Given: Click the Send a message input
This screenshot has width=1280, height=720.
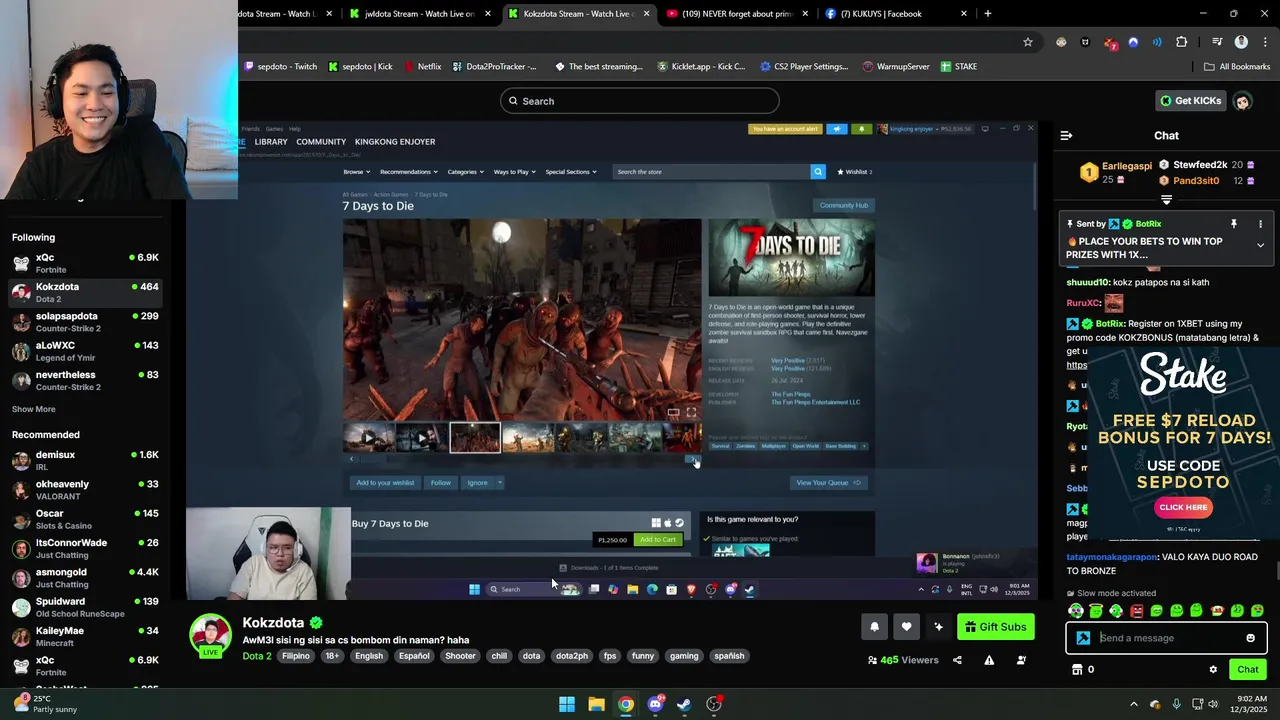Looking at the screenshot, I should tap(1168, 638).
